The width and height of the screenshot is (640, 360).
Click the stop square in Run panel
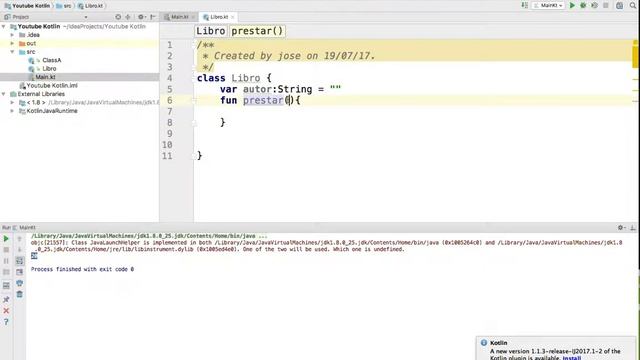[x=6, y=250]
